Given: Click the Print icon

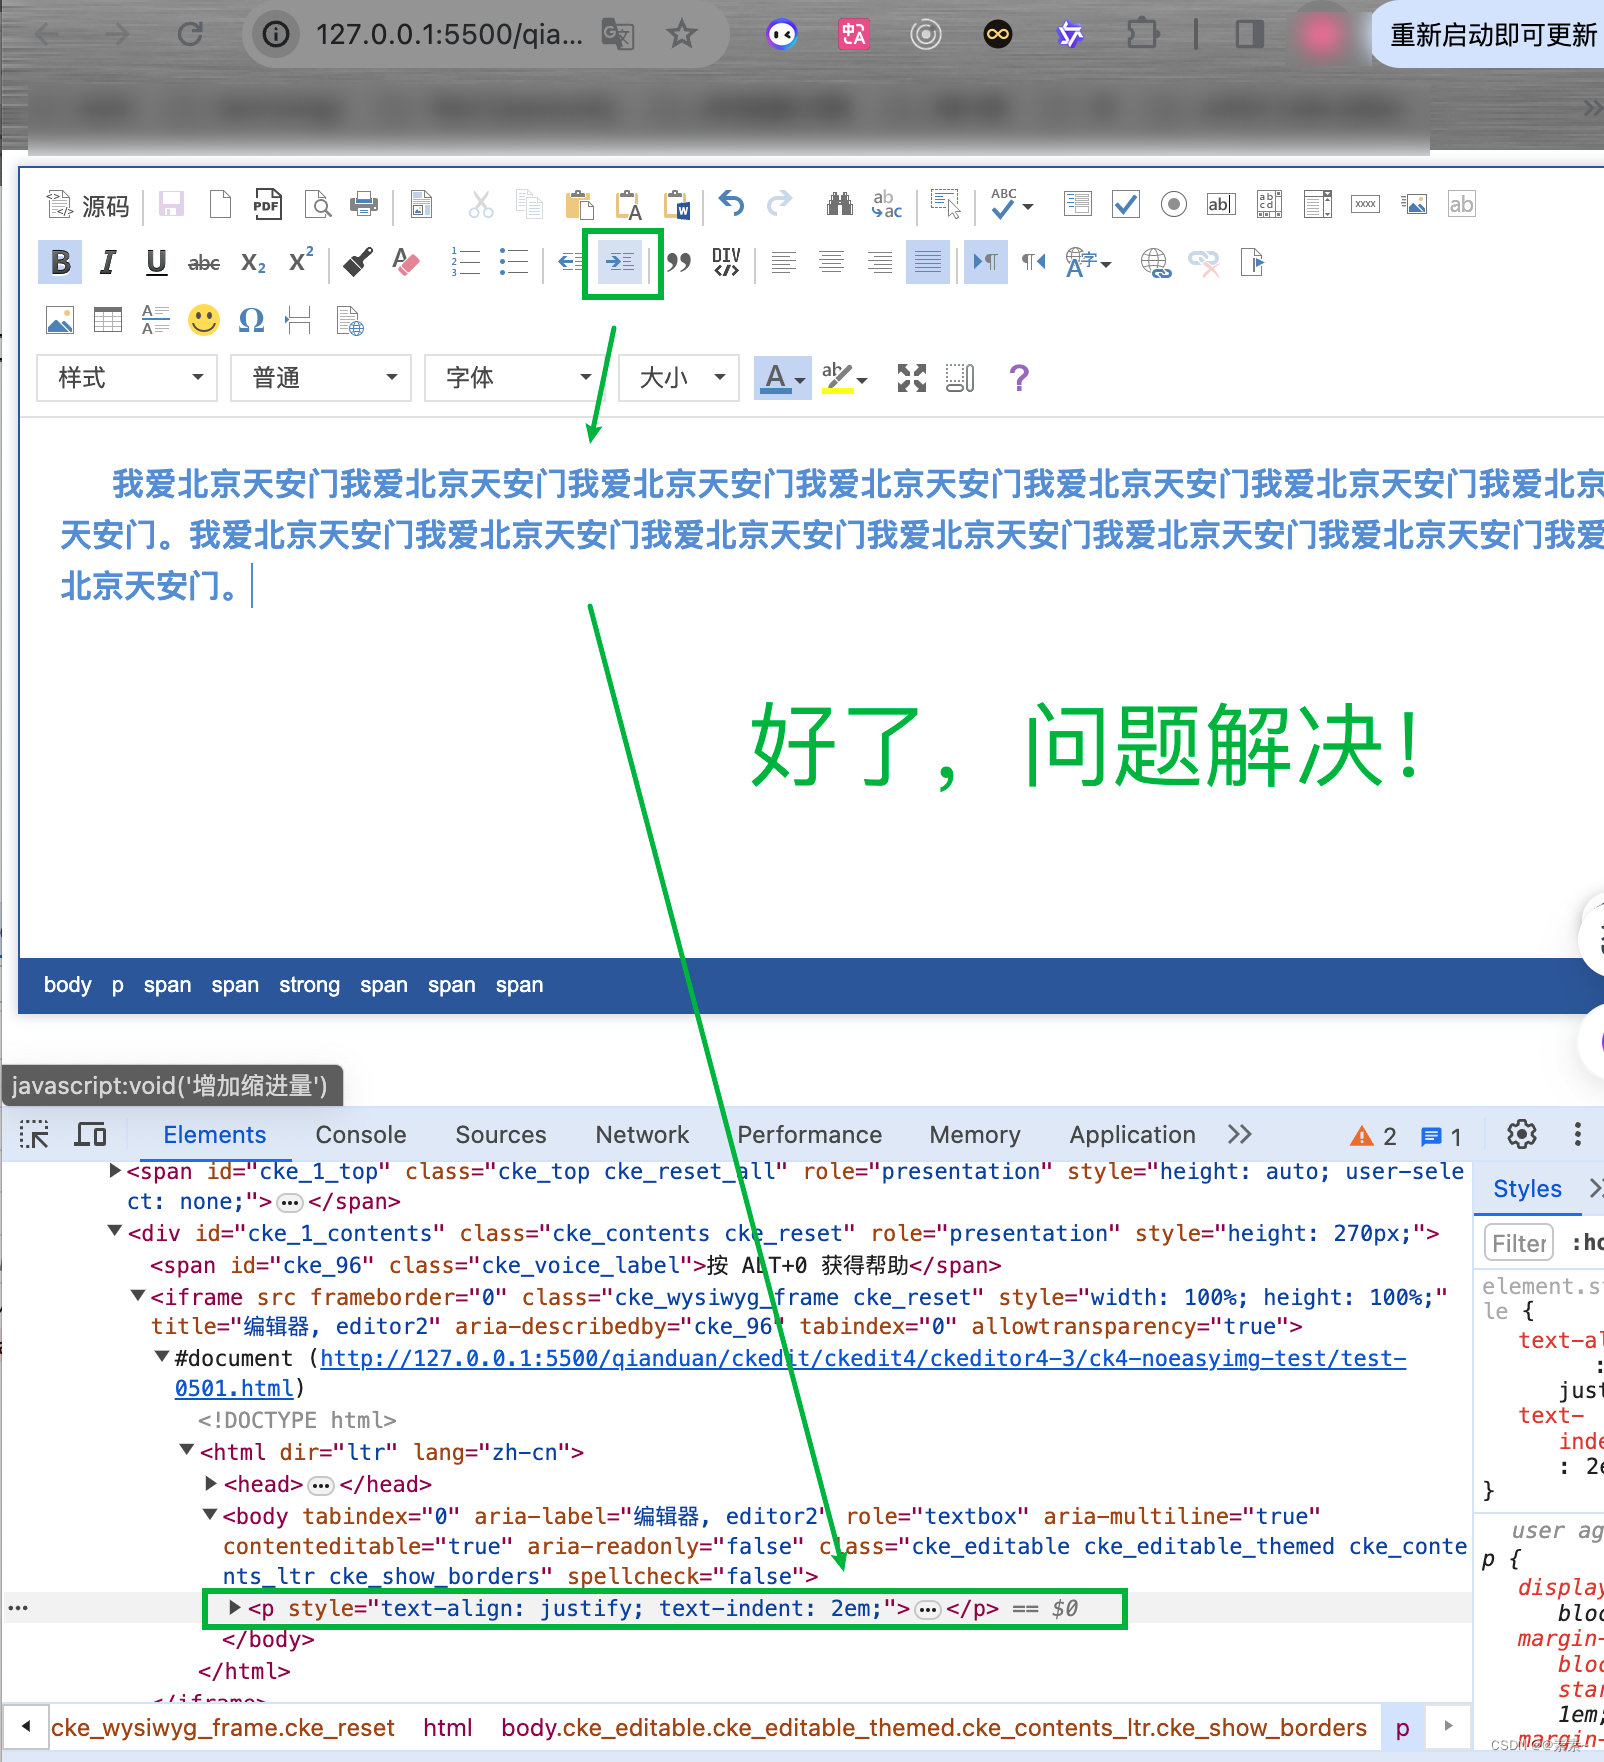Looking at the screenshot, I should (364, 205).
